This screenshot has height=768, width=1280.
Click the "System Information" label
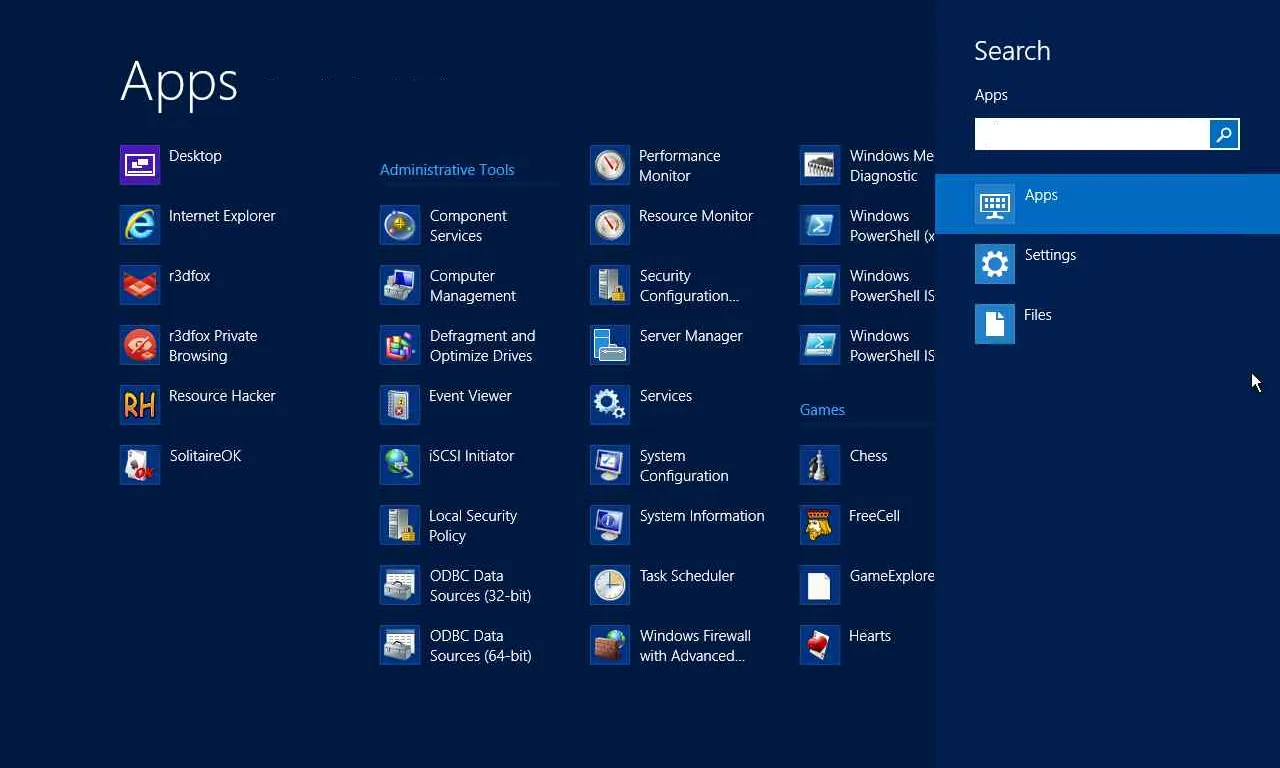(x=702, y=516)
